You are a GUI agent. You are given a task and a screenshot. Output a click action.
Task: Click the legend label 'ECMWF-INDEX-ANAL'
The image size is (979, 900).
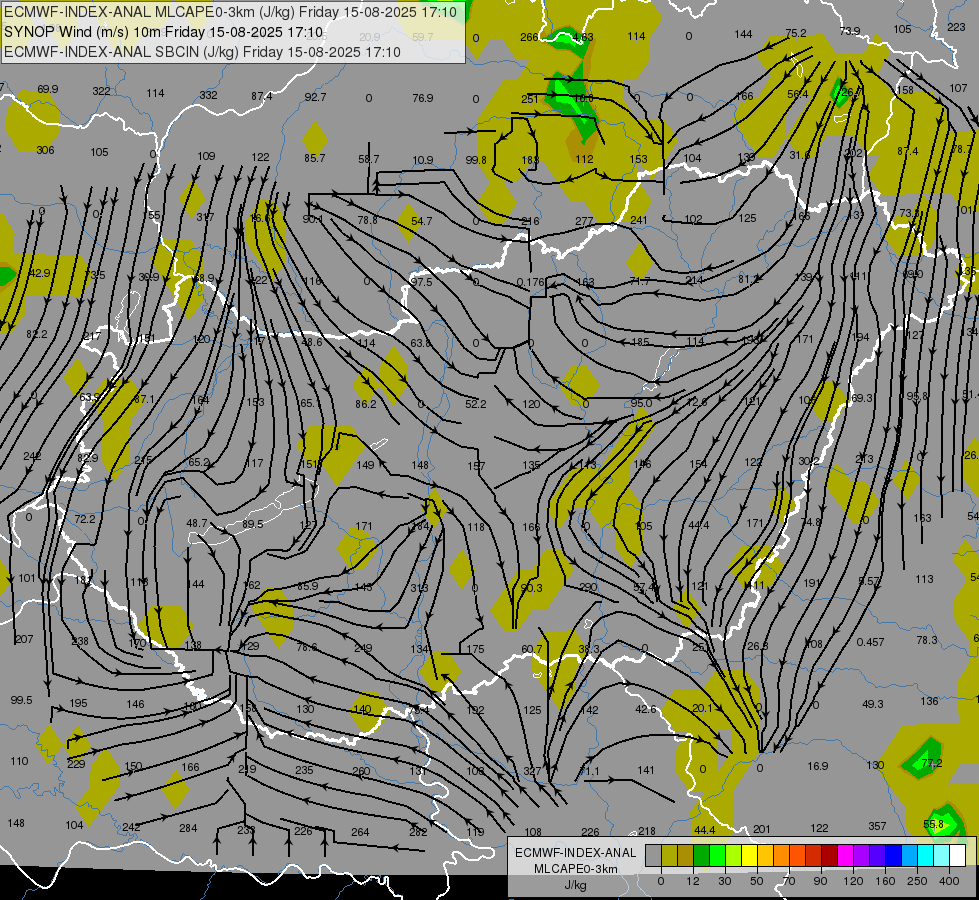point(576,853)
